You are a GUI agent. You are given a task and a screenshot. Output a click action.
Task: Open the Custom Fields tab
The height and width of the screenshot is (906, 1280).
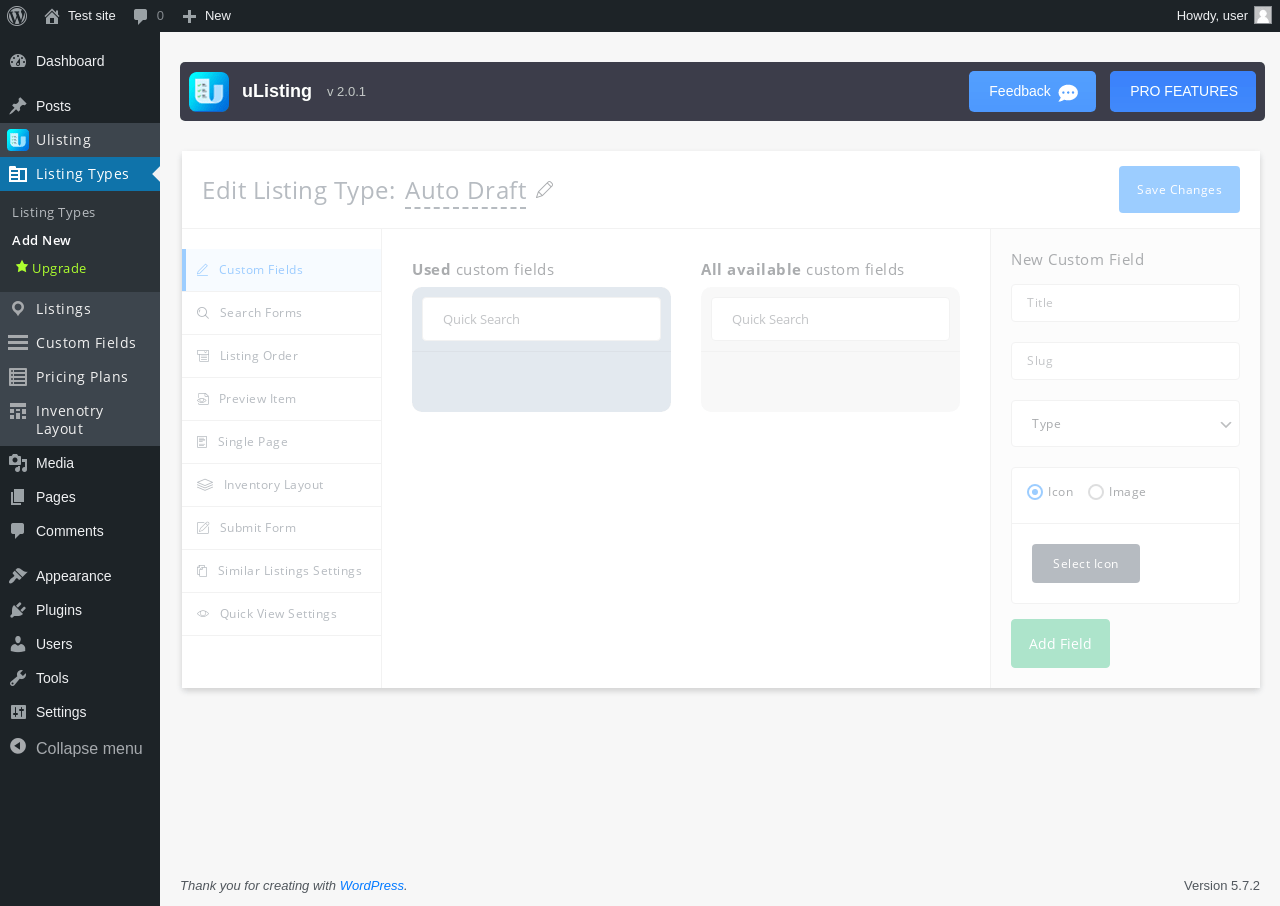pyautogui.click(x=282, y=270)
